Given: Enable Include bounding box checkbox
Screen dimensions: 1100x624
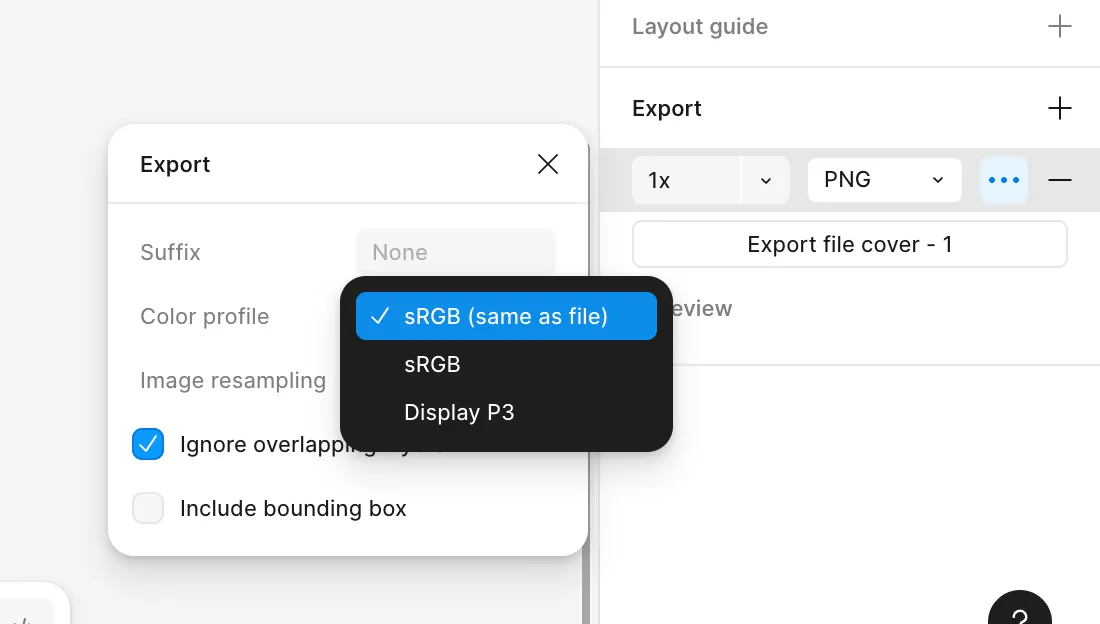Looking at the screenshot, I should (148, 508).
